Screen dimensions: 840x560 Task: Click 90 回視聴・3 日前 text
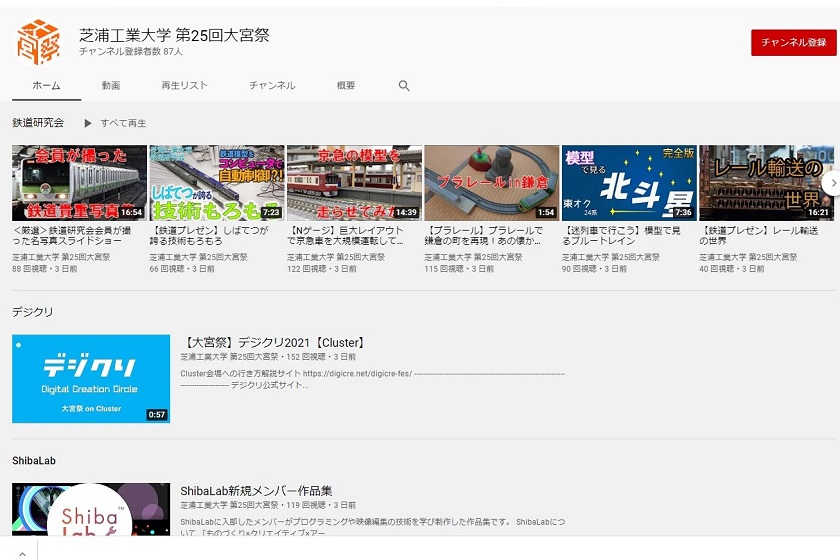(595, 269)
